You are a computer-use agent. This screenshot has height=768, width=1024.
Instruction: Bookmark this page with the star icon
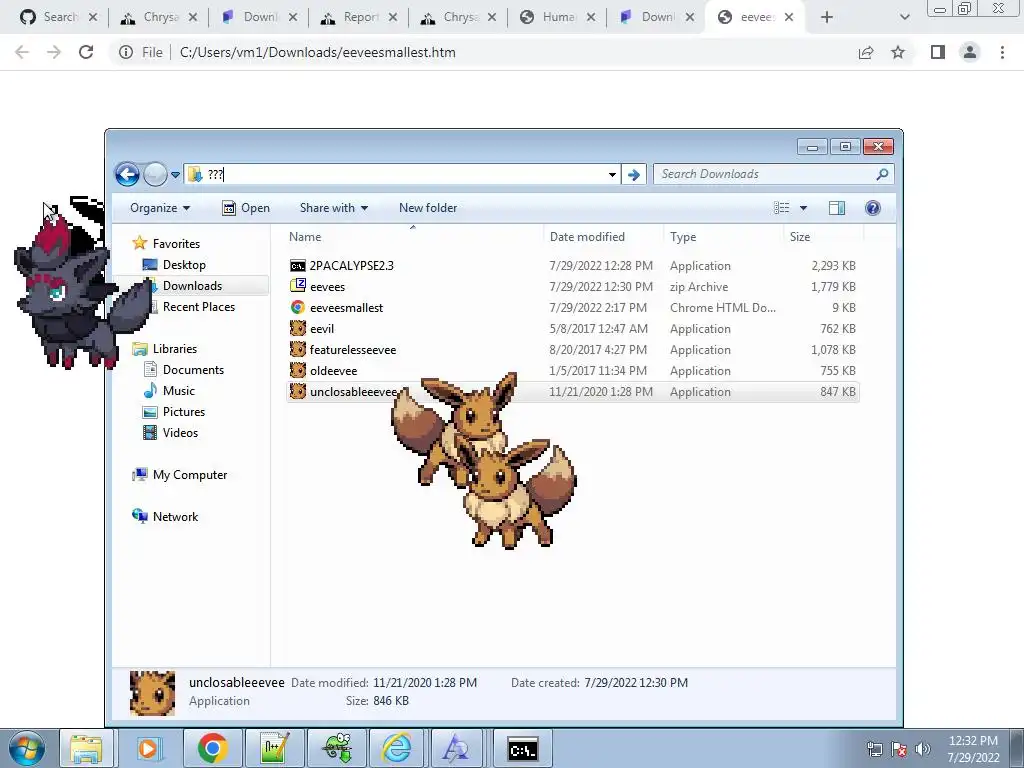[x=898, y=52]
